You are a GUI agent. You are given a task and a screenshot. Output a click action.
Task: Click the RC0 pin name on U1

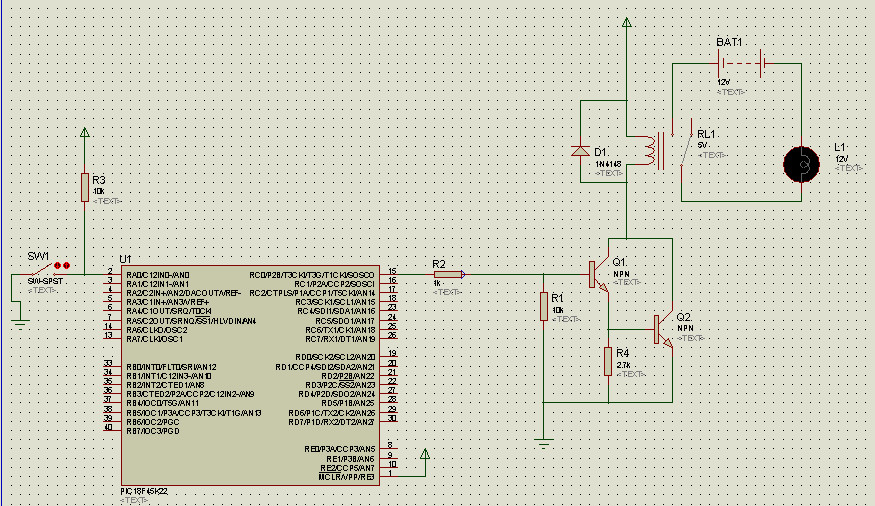point(312,275)
